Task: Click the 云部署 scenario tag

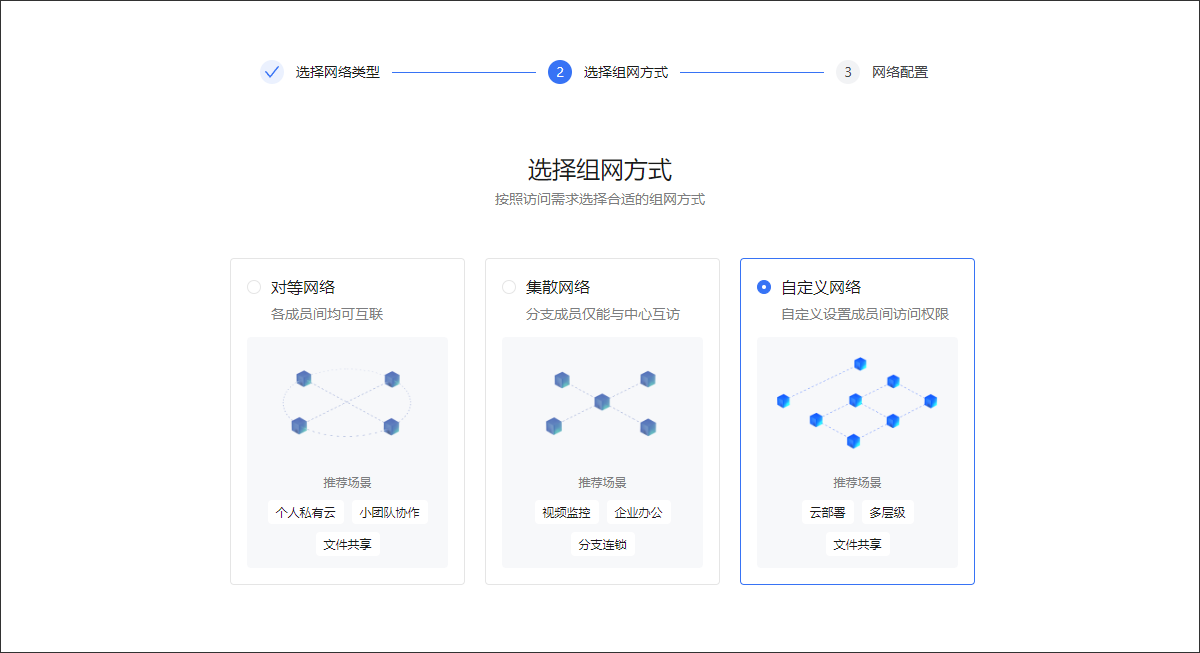Action: coord(827,513)
